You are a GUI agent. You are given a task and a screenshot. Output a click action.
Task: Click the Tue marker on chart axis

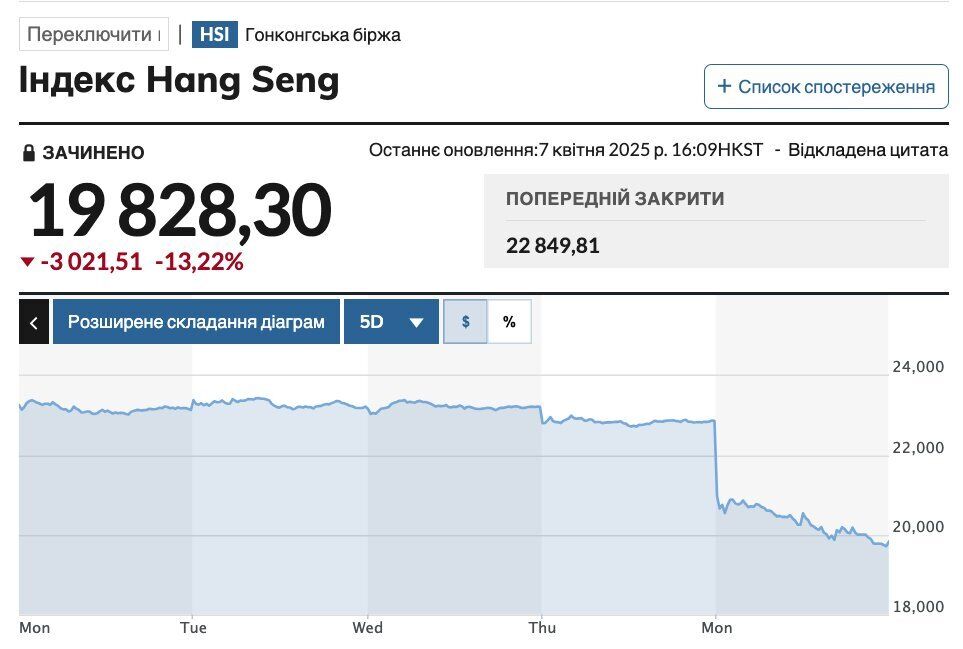click(x=193, y=628)
